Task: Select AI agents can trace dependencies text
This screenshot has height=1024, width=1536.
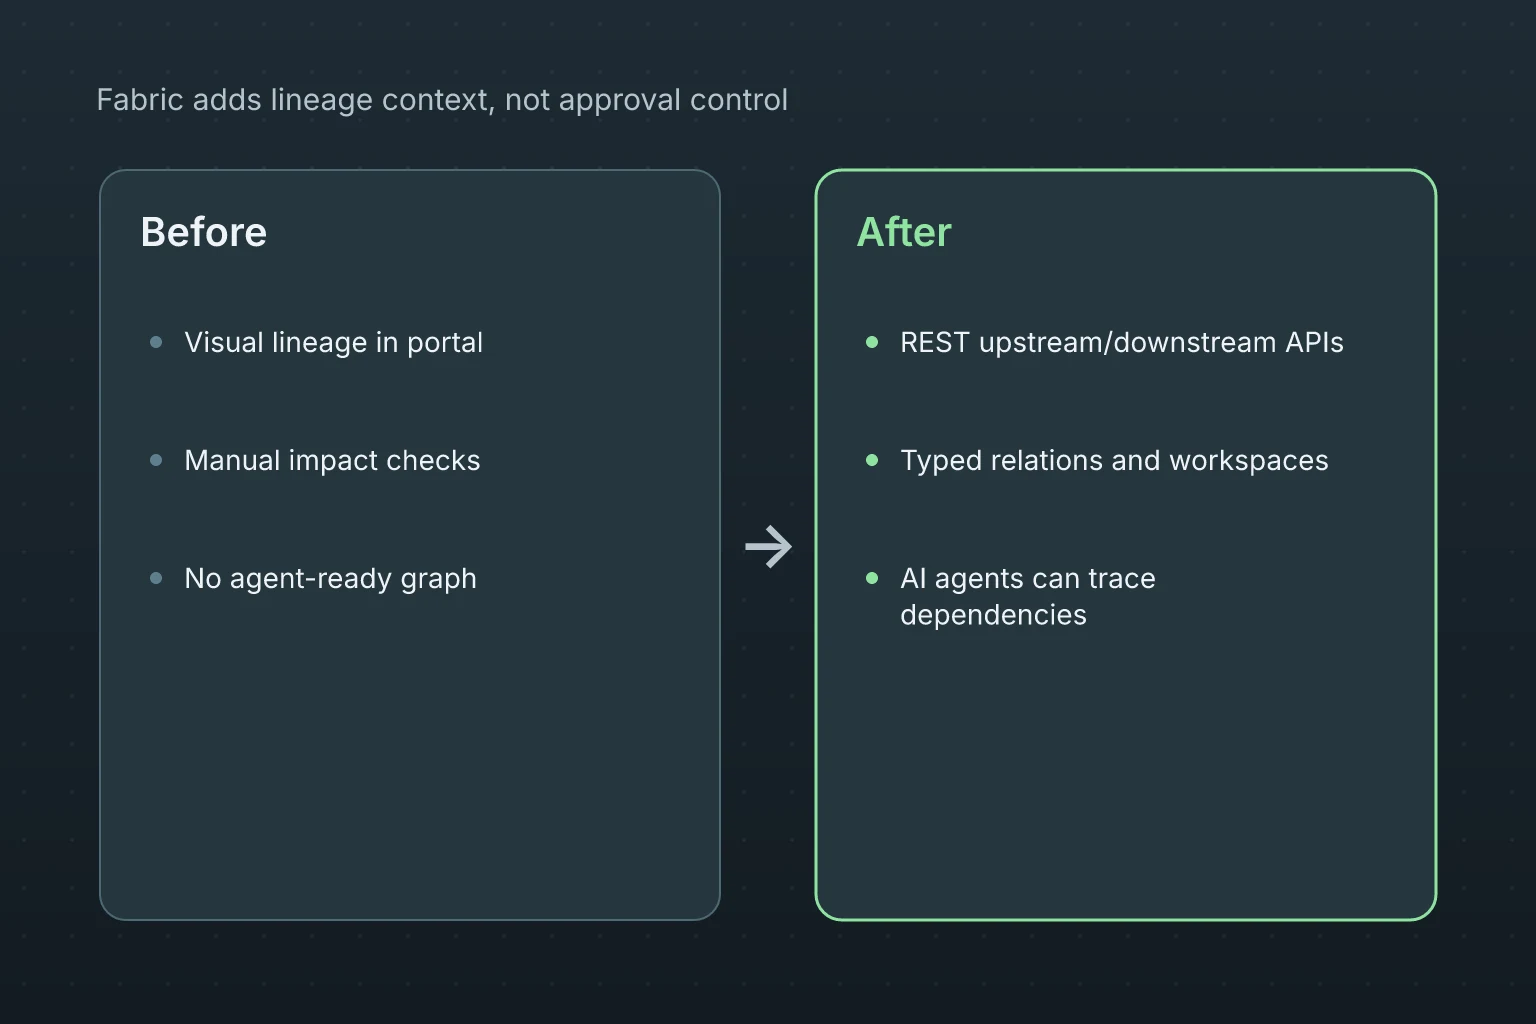Action: (x=1028, y=596)
